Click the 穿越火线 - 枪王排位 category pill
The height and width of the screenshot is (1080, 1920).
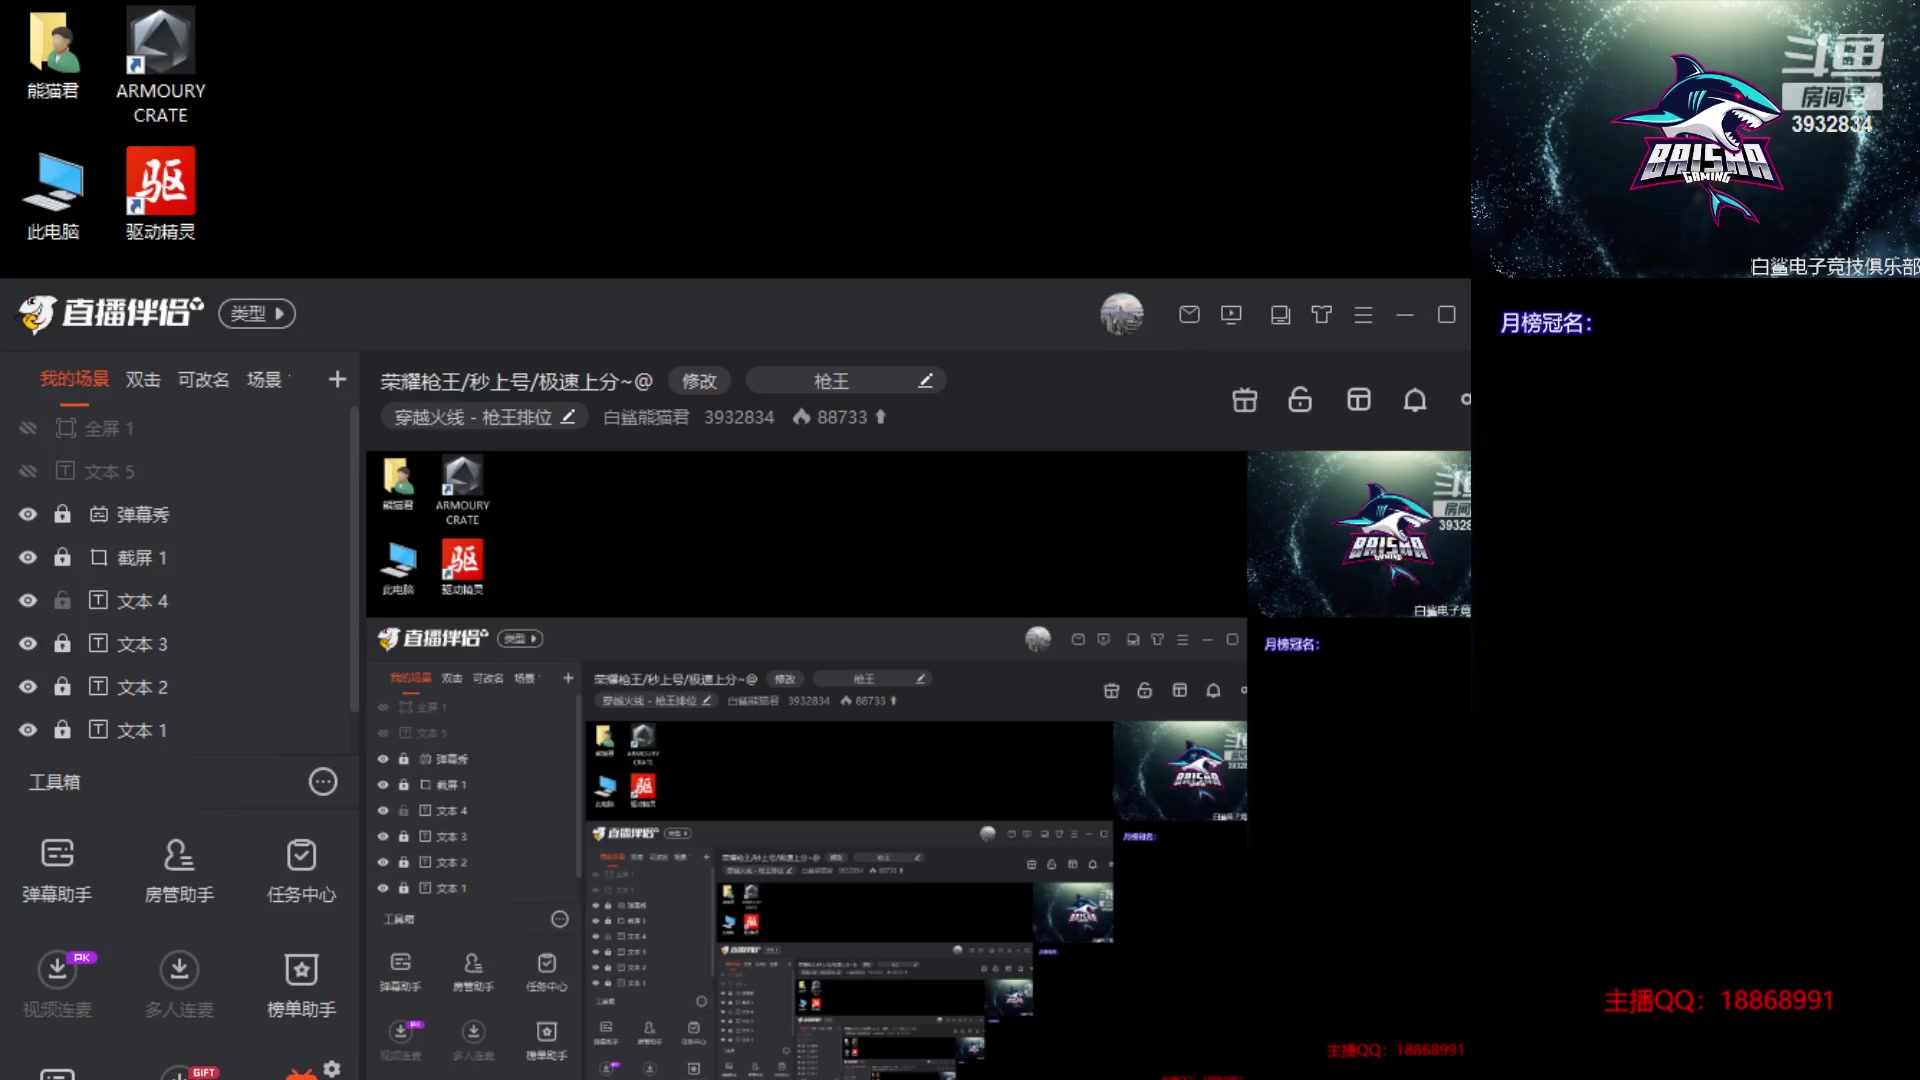point(484,417)
